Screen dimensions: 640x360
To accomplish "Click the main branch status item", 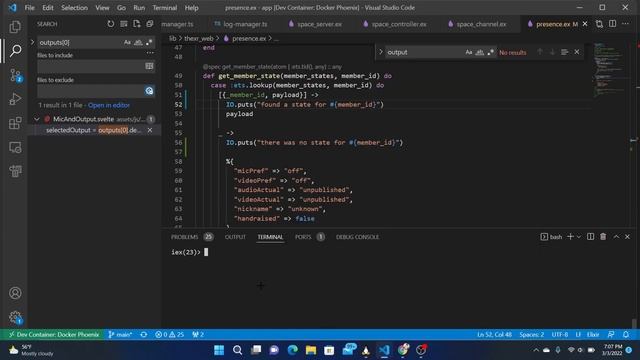I will [x=120, y=334].
